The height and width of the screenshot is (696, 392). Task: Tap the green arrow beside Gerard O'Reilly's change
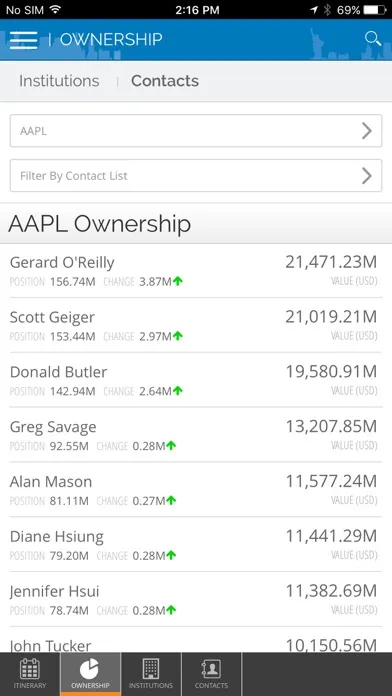point(178,281)
